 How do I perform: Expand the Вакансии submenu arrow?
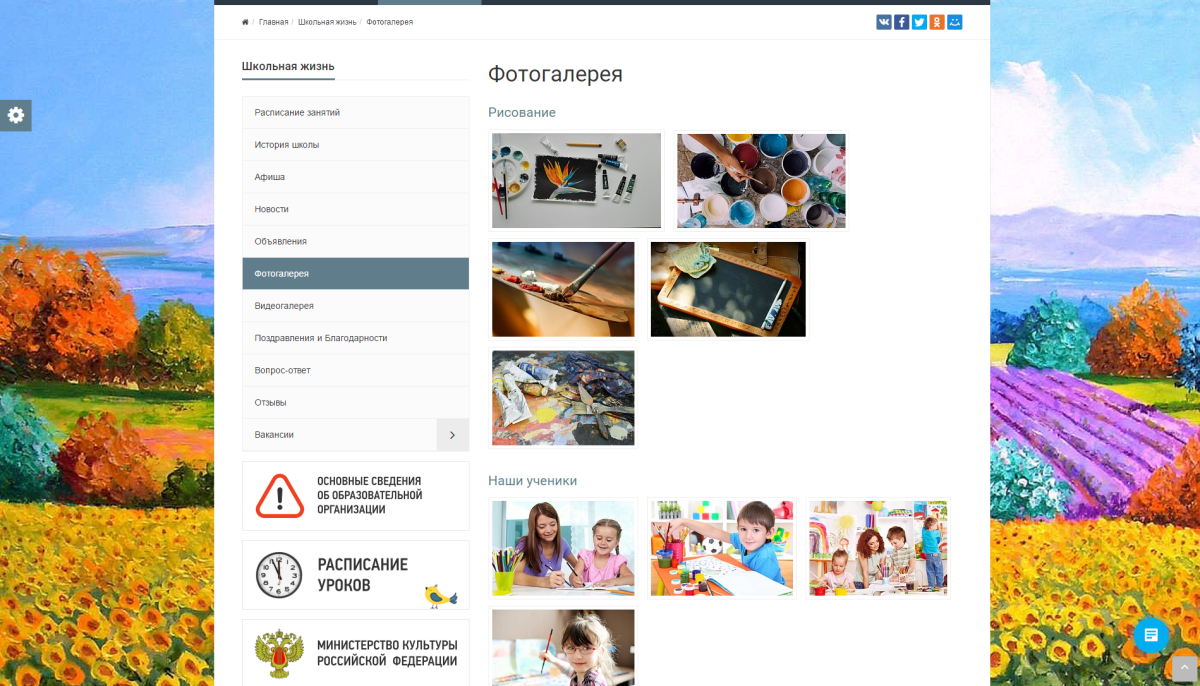[452, 434]
